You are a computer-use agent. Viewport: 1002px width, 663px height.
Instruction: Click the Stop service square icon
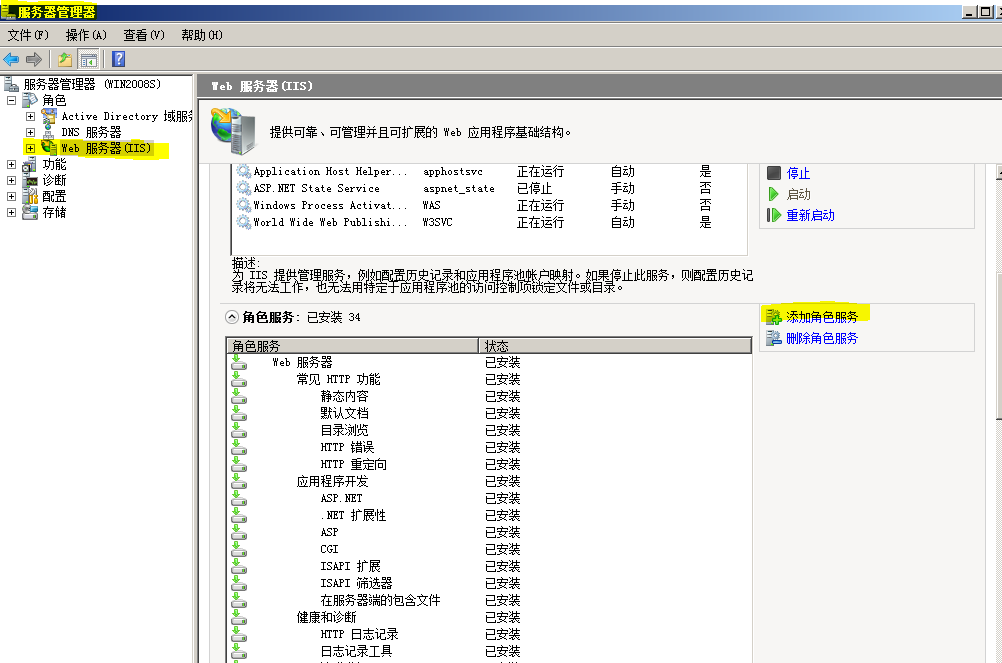(774, 172)
